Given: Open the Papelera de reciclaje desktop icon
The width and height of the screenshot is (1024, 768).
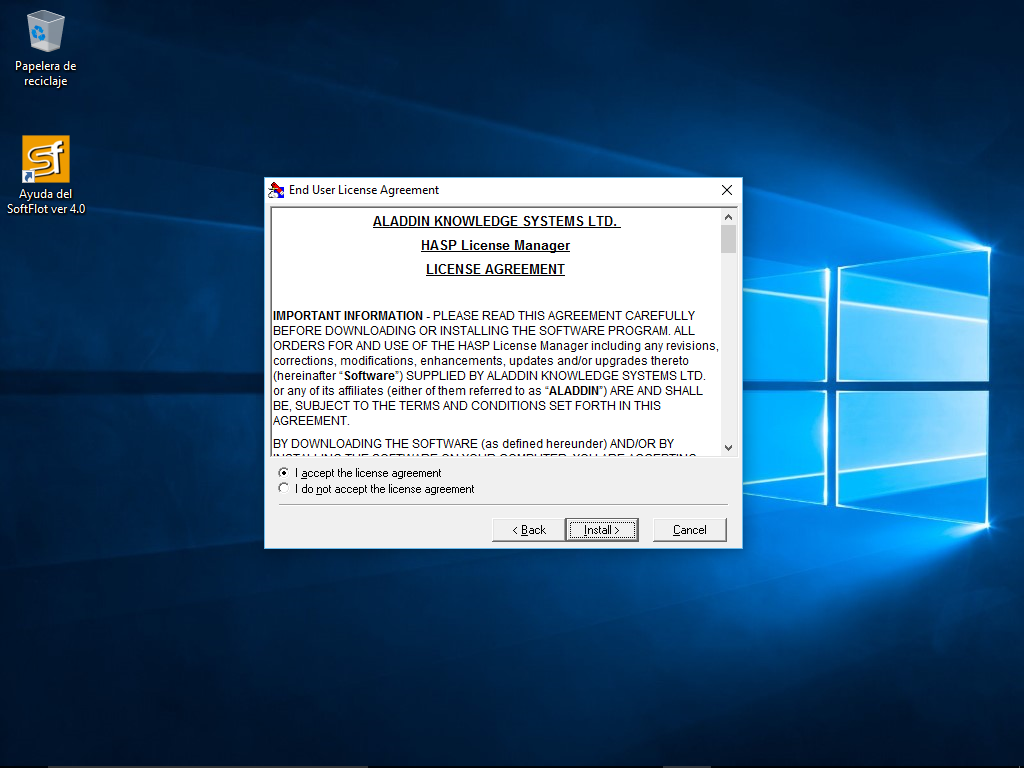Looking at the screenshot, I should point(45,32).
